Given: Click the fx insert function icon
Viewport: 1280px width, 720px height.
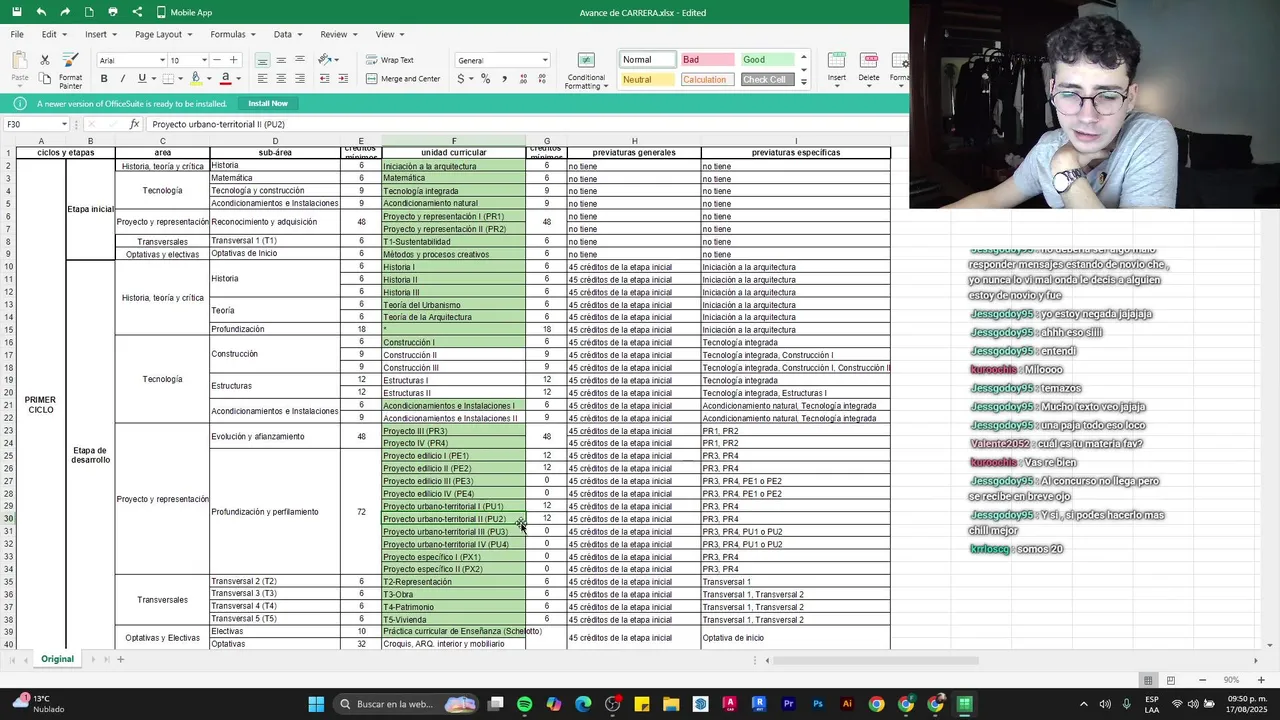Looking at the screenshot, I should (x=135, y=124).
